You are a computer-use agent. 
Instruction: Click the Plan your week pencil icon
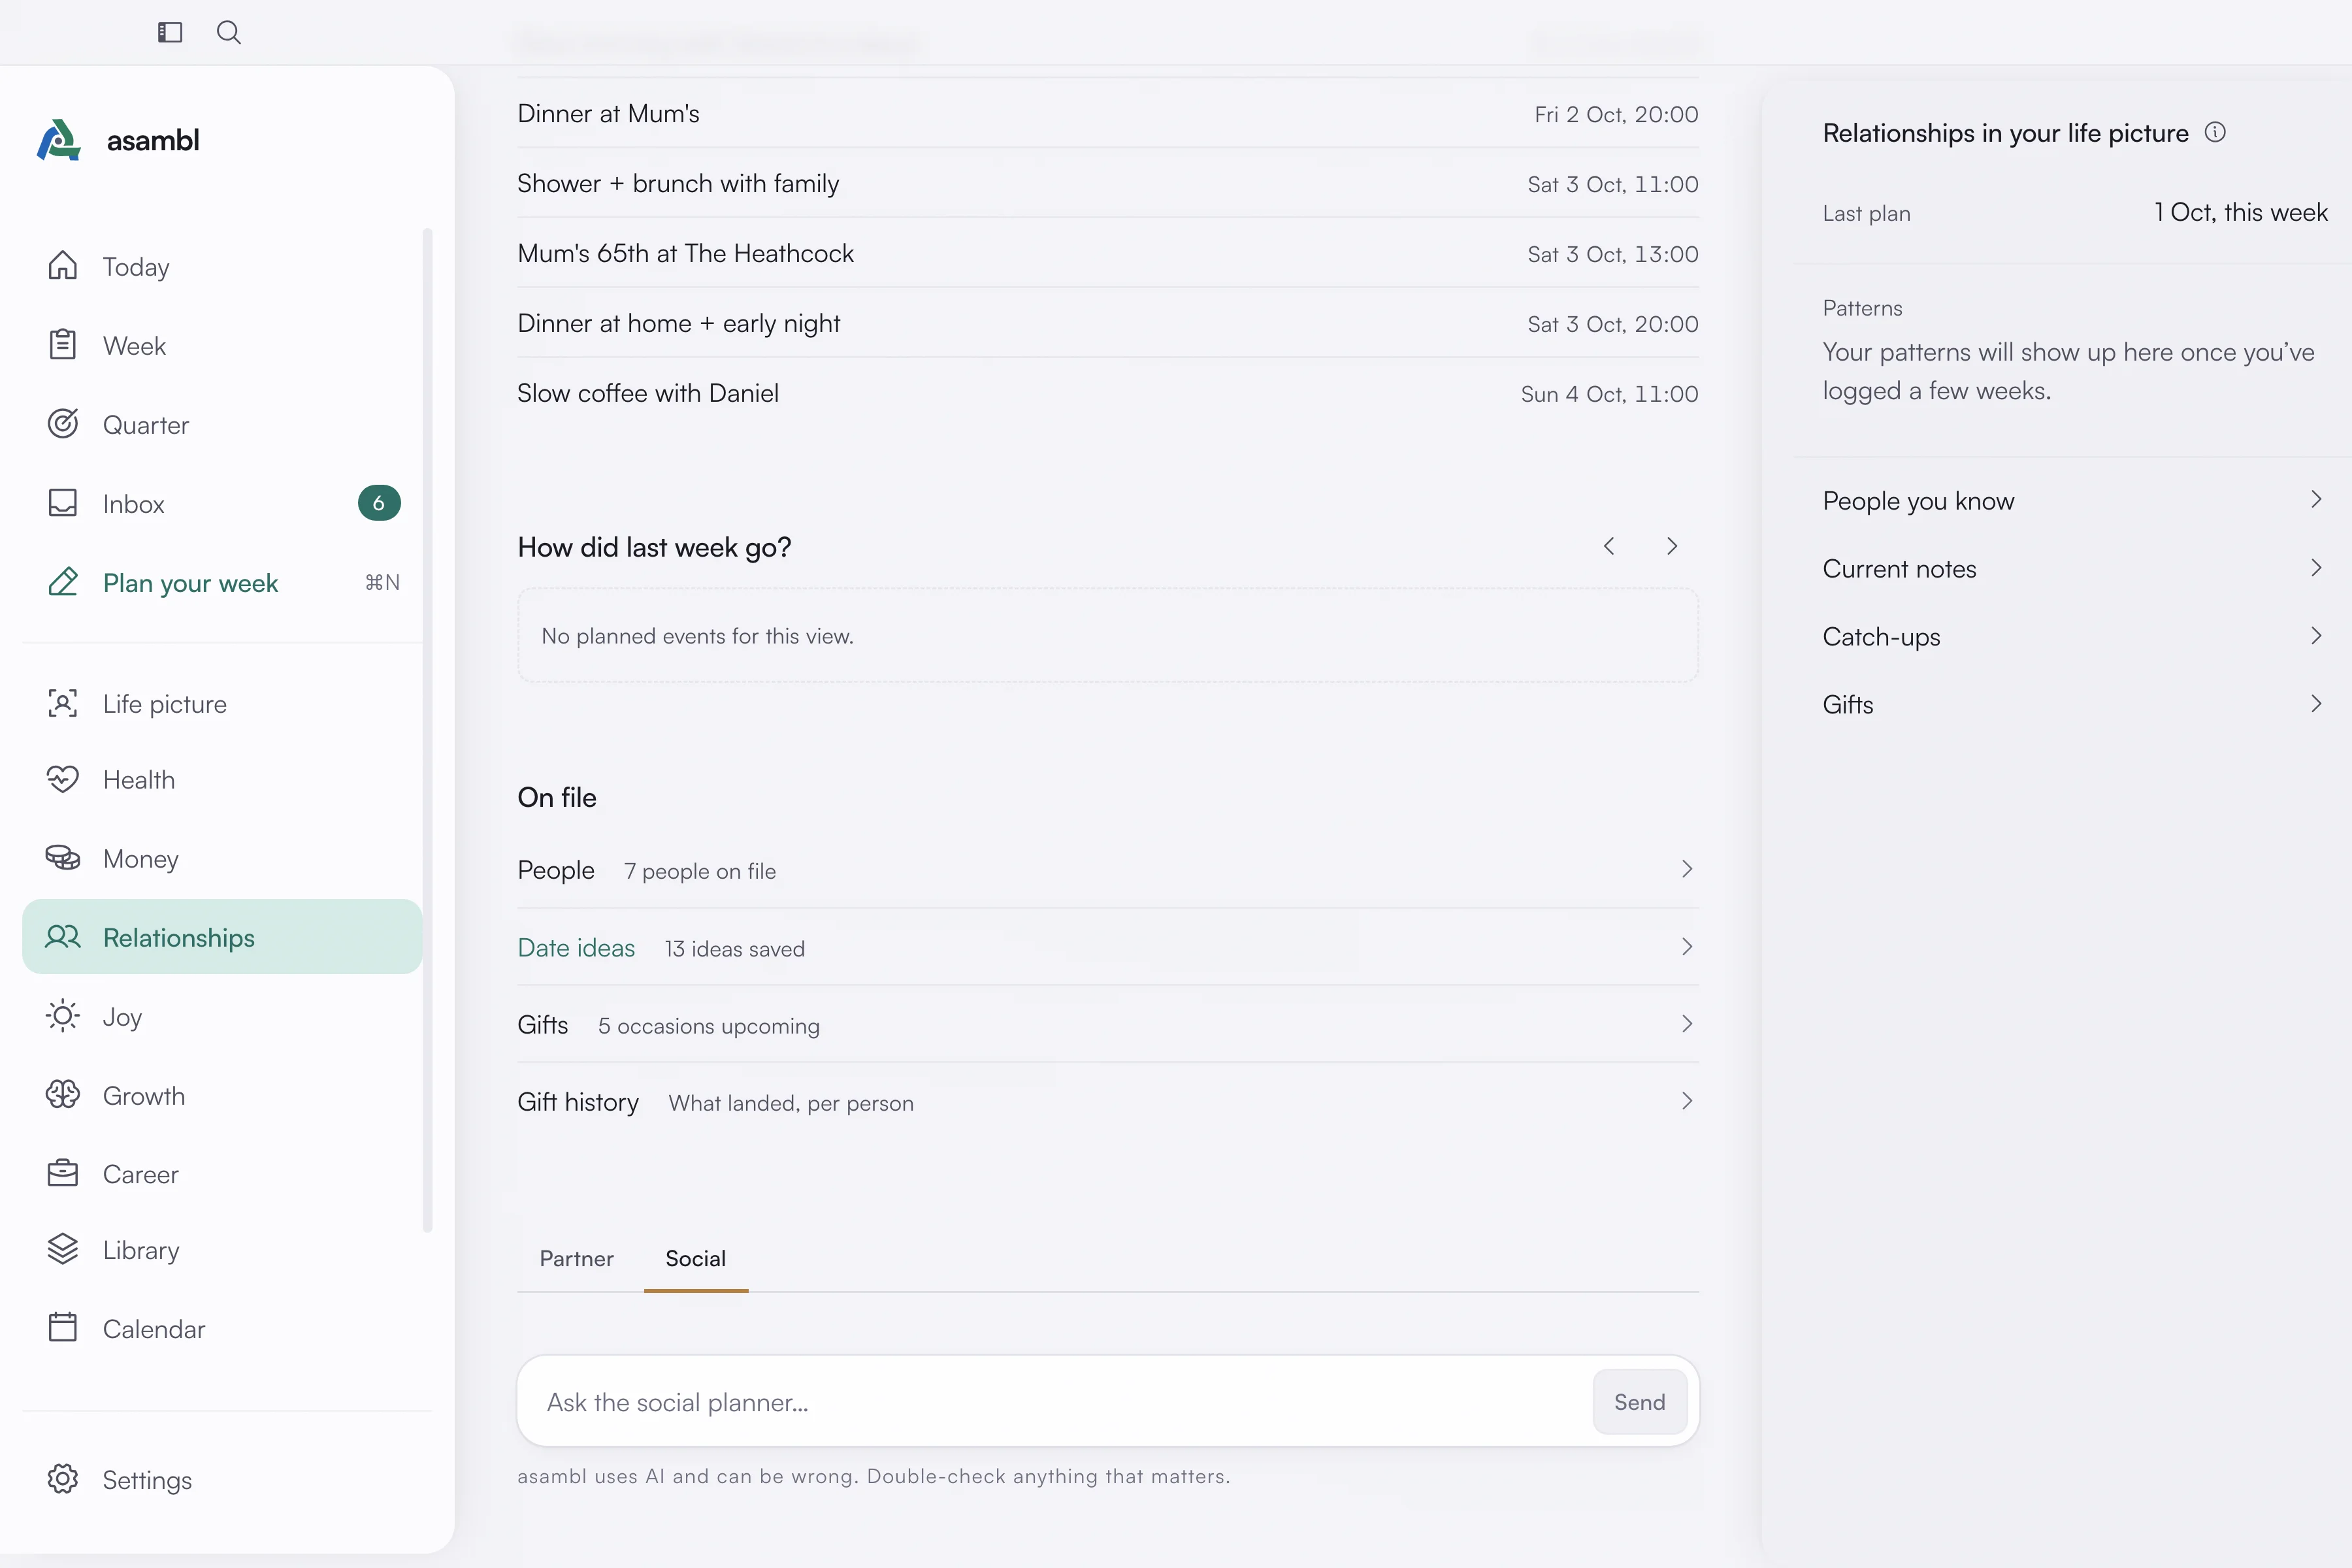(x=62, y=582)
